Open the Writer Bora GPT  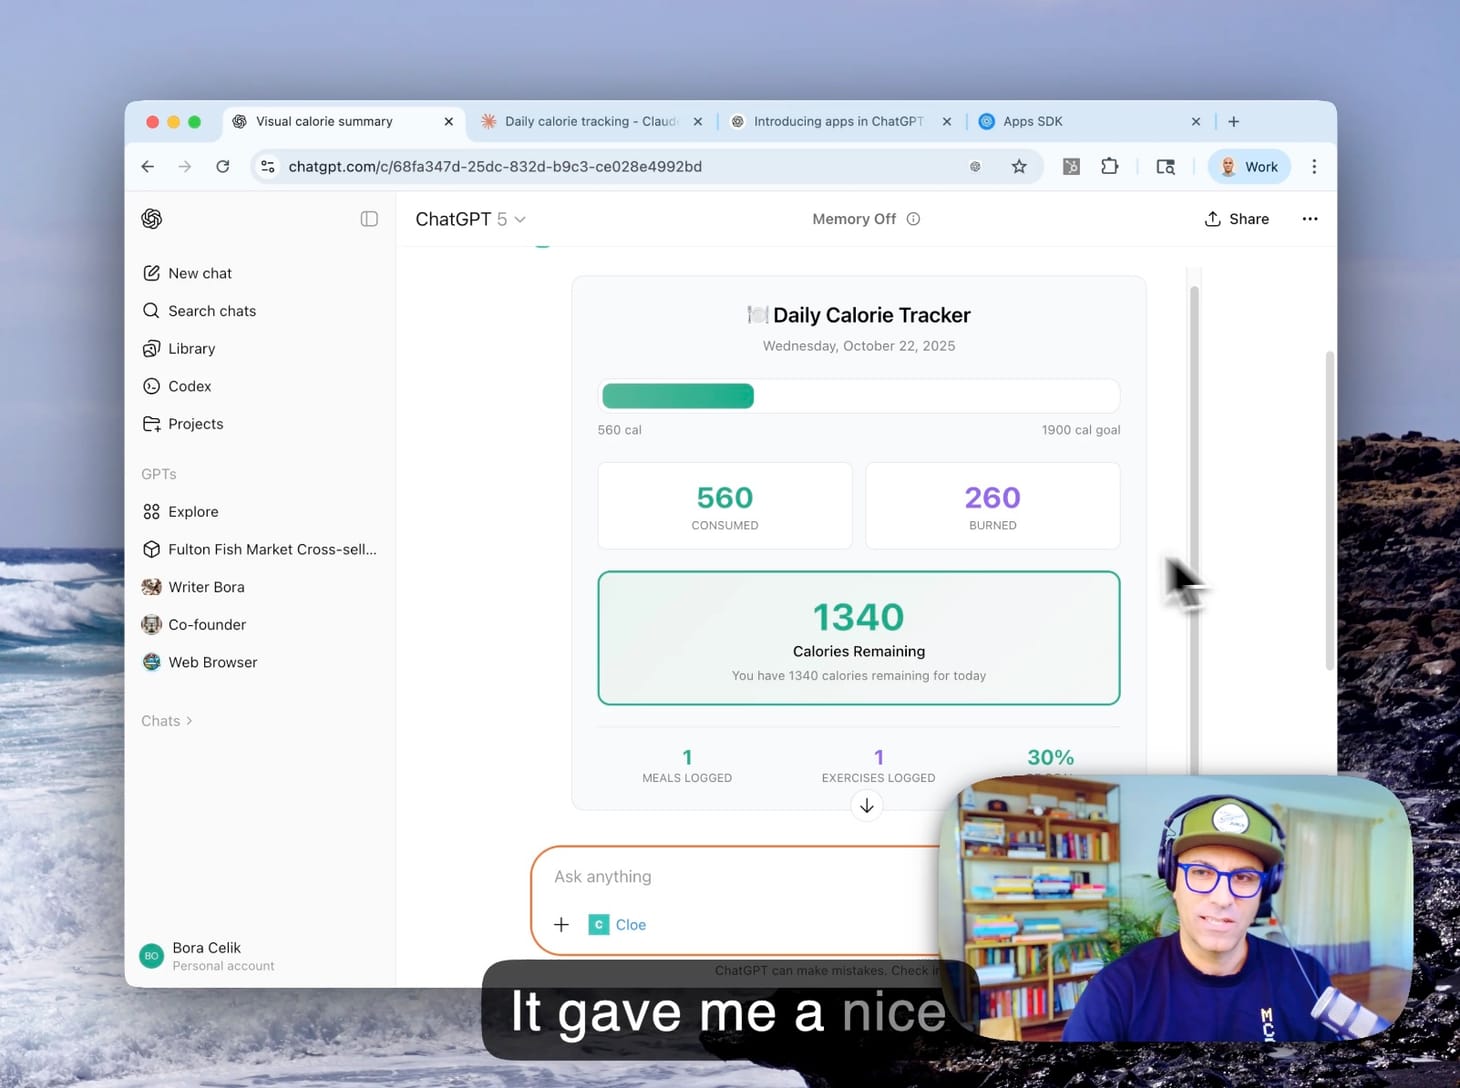[x=206, y=587]
